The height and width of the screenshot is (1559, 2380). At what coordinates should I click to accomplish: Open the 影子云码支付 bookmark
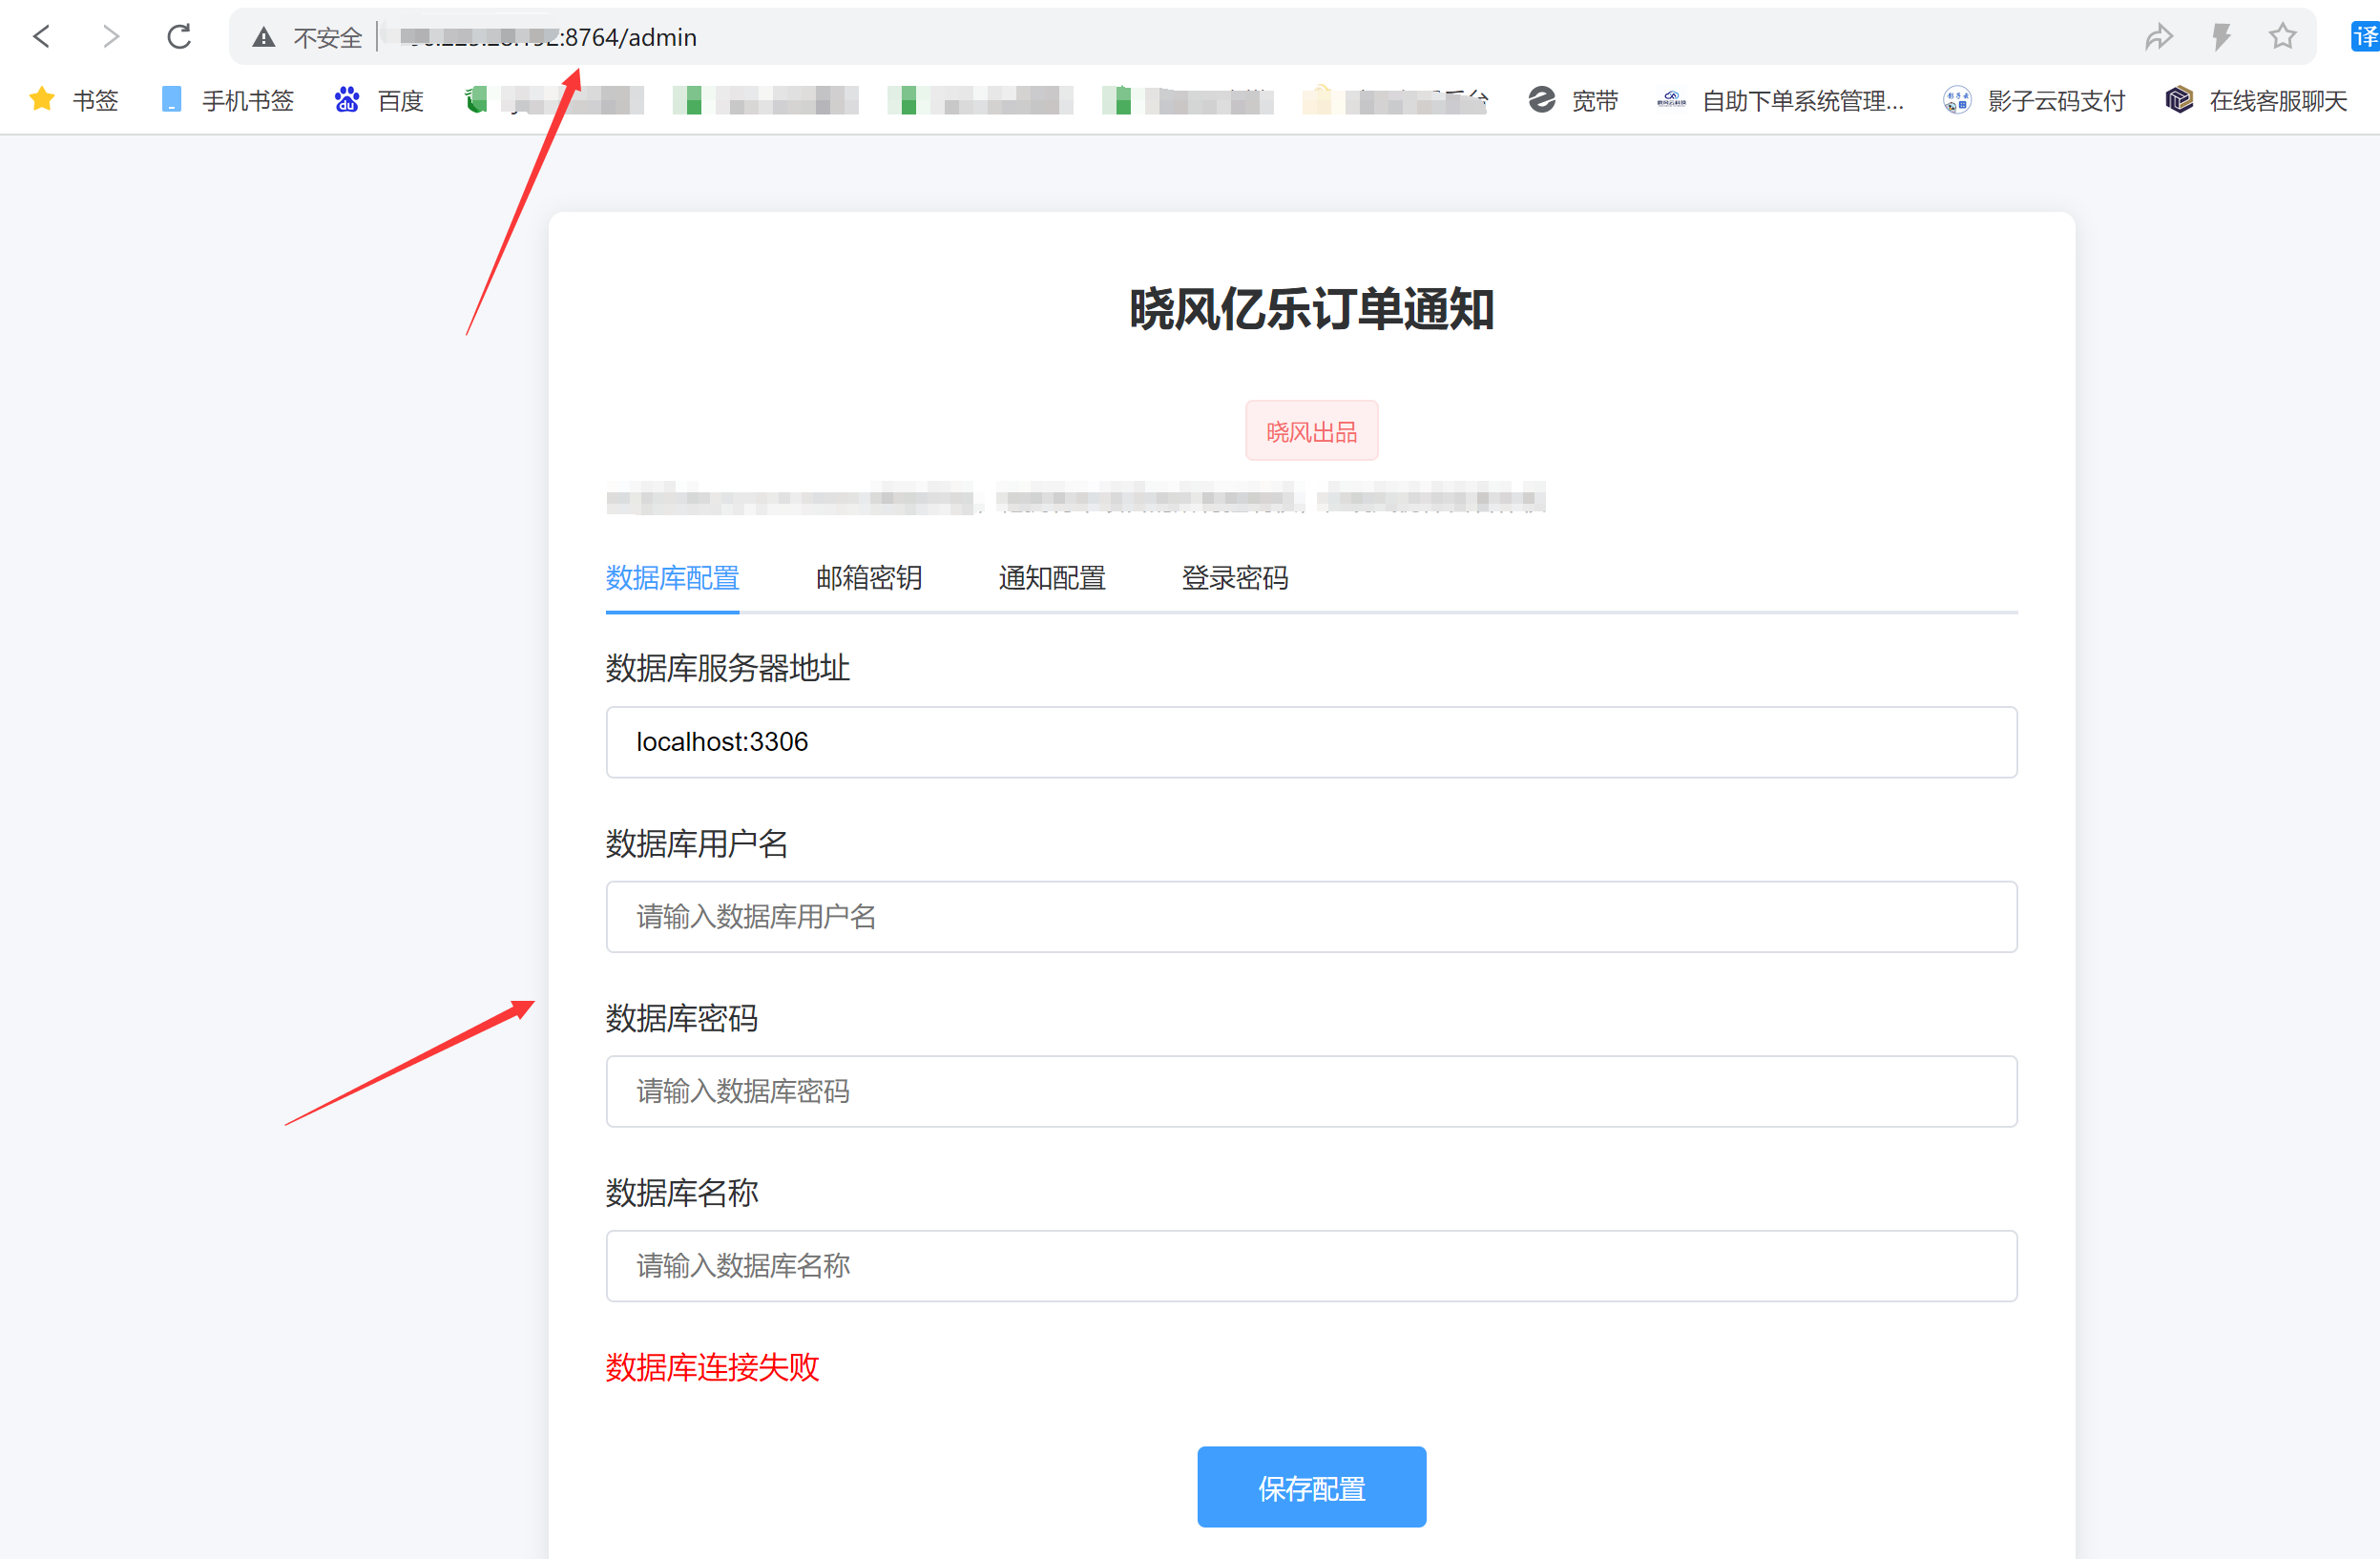pyautogui.click(x=2034, y=100)
